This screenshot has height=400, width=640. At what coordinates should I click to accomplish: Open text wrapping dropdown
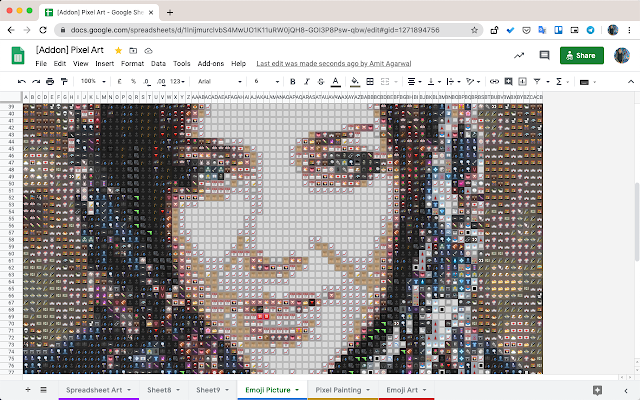(x=453, y=82)
